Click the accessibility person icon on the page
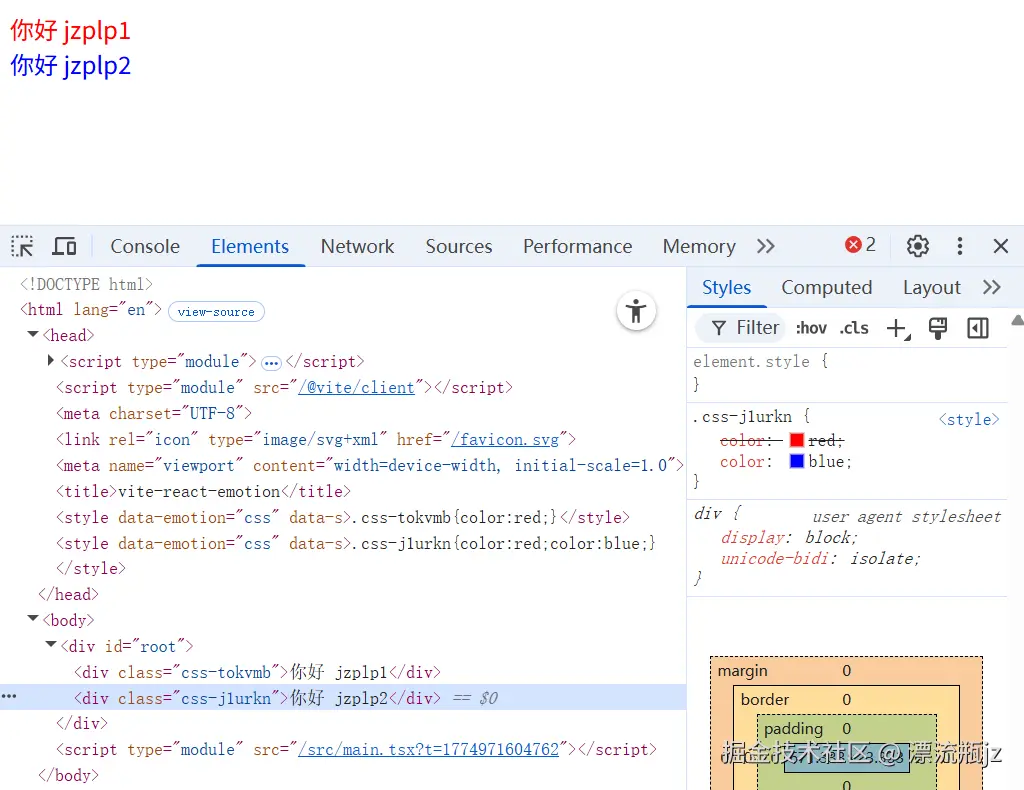 [x=637, y=311]
